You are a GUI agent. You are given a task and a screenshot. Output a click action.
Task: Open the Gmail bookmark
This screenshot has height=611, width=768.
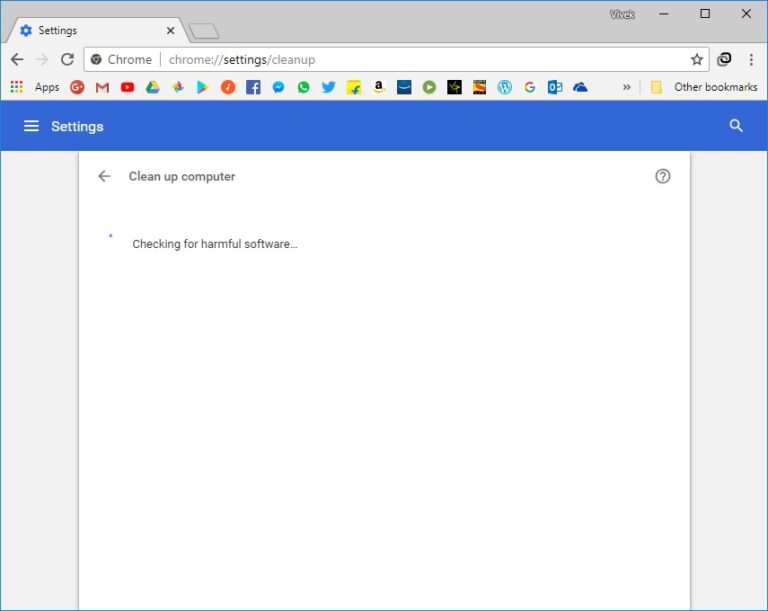point(102,87)
